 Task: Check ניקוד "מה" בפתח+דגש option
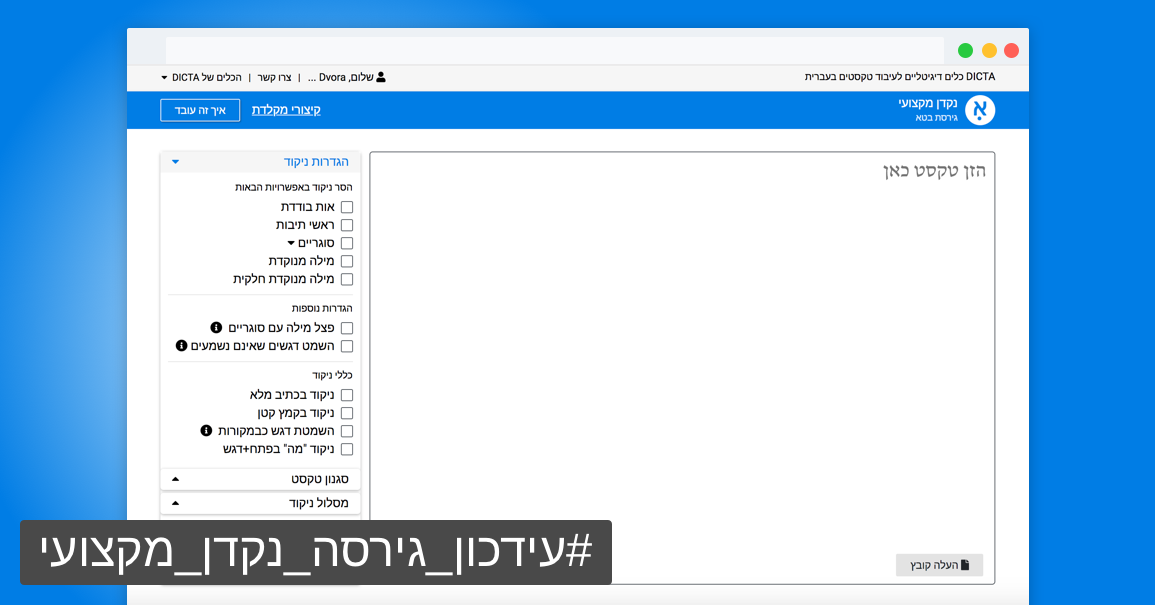pos(347,450)
